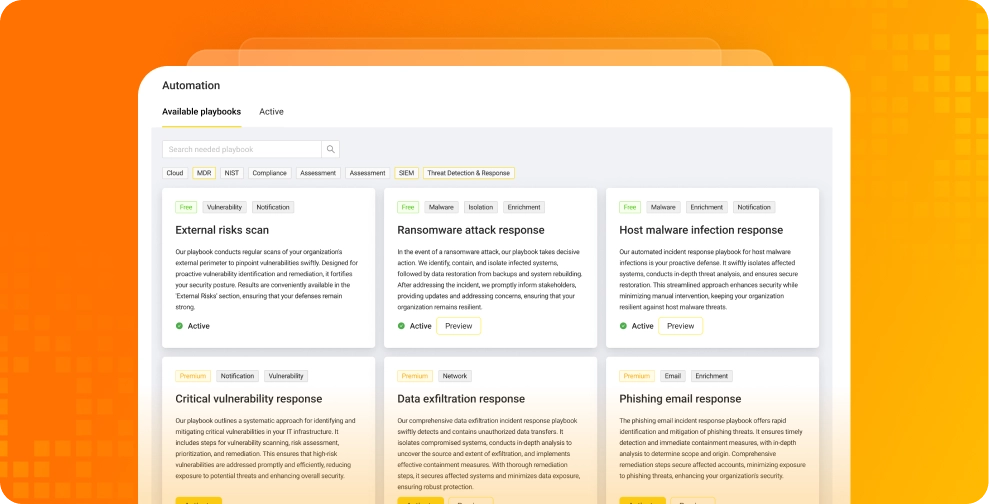The width and height of the screenshot is (989, 504).
Task: Click the Free tag on External risks scan
Action: tap(186, 207)
